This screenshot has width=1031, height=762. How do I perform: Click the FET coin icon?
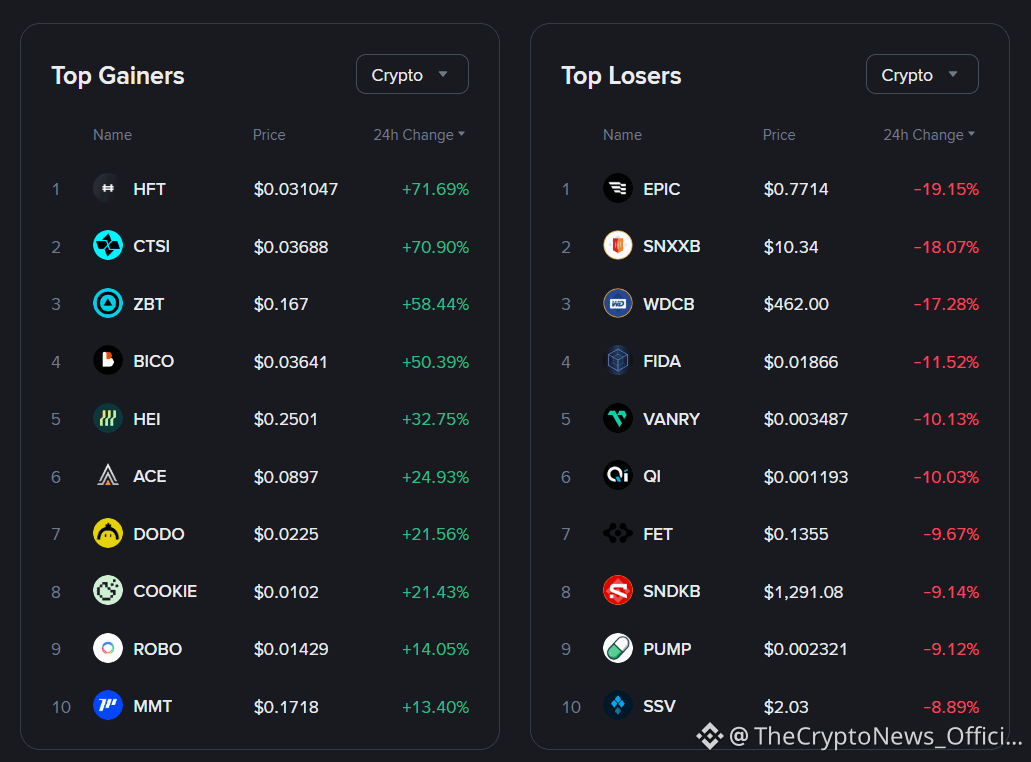click(x=617, y=534)
